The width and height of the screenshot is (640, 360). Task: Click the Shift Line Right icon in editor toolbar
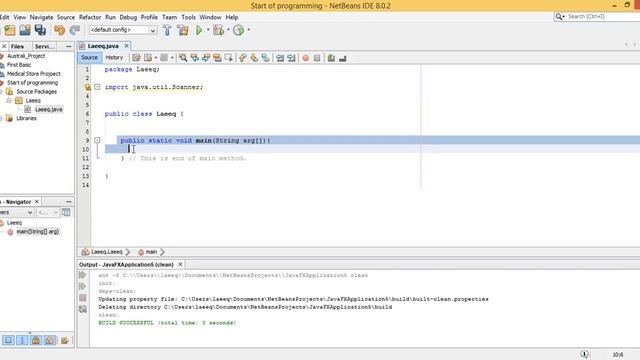click(x=291, y=58)
